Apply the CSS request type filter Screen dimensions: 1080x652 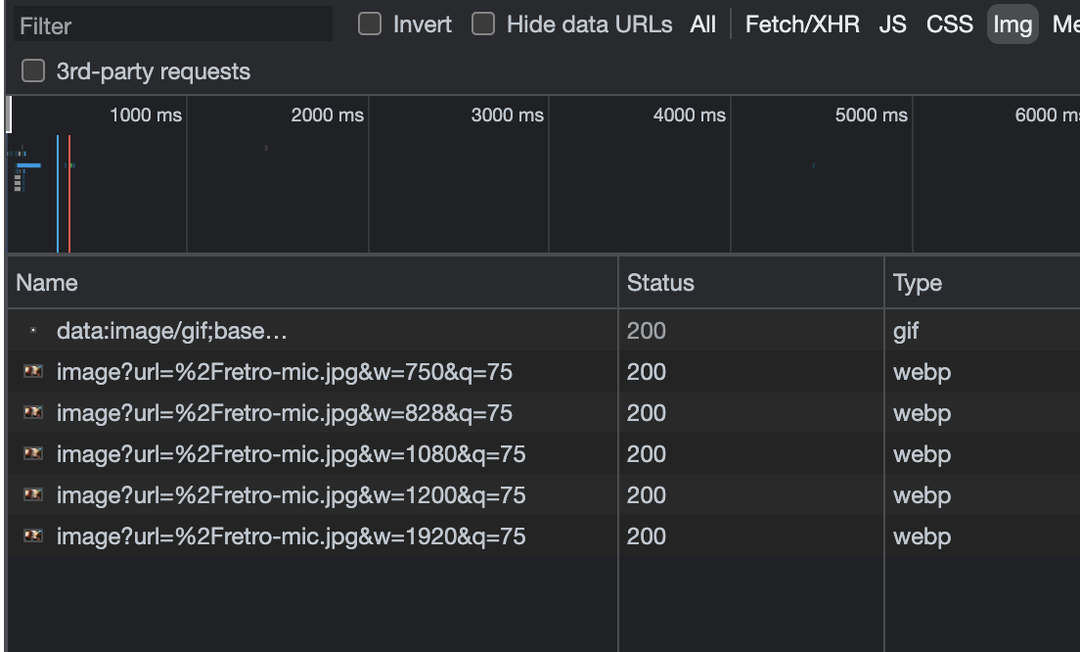point(948,24)
